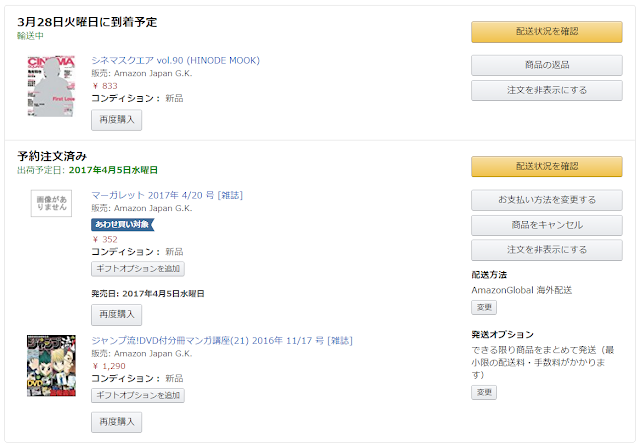
Task: Click 変更 under 発送オプション
Action: click(484, 393)
